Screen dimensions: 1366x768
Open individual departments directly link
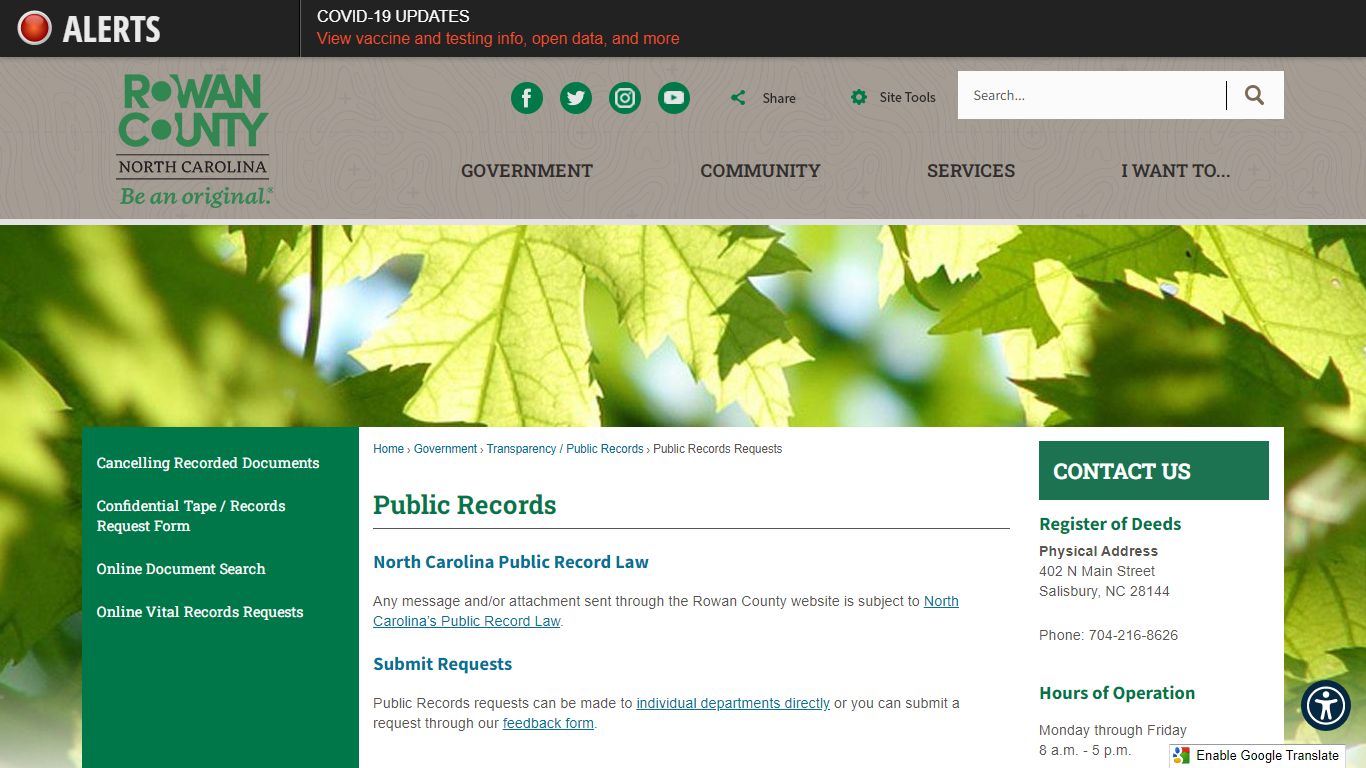point(733,703)
